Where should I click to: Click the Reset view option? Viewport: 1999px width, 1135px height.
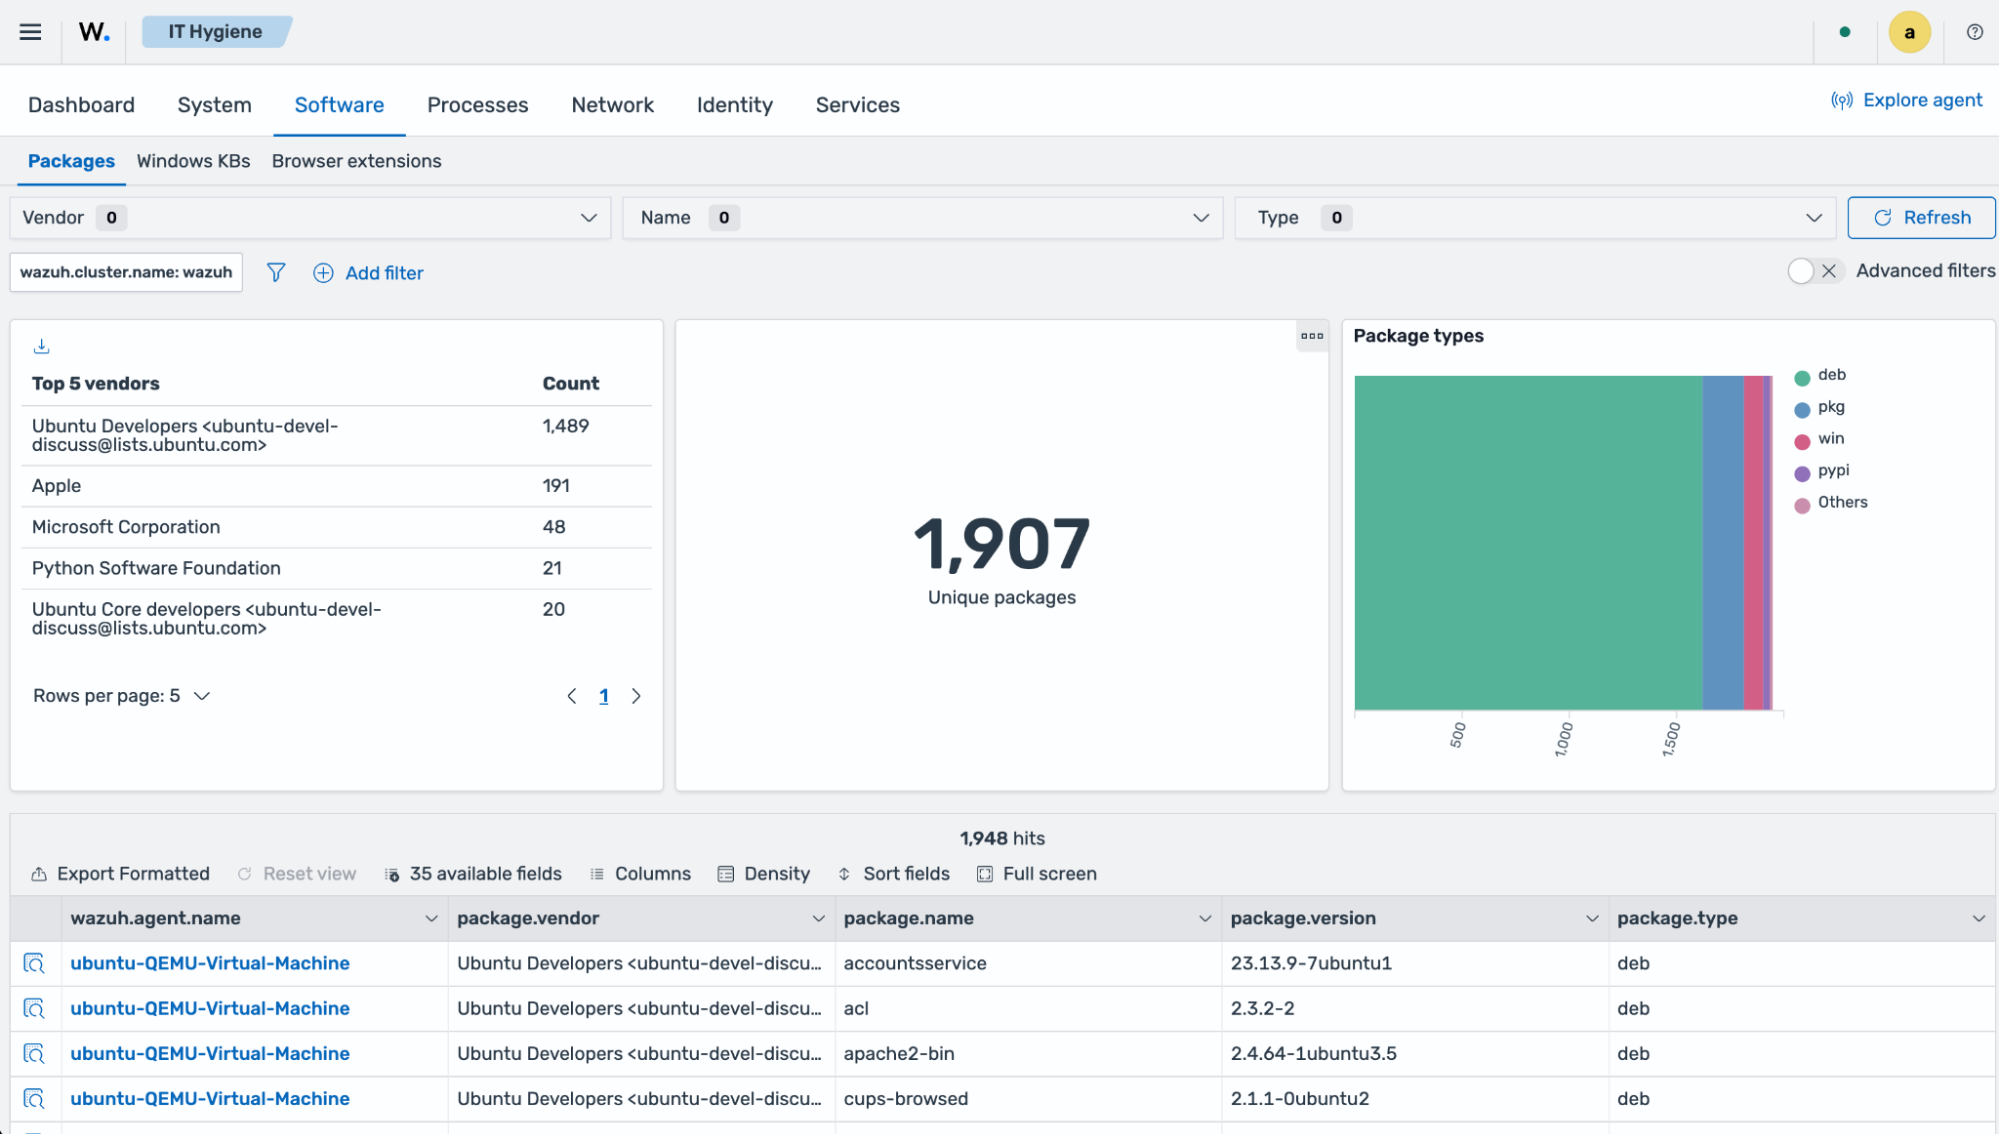coord(296,874)
